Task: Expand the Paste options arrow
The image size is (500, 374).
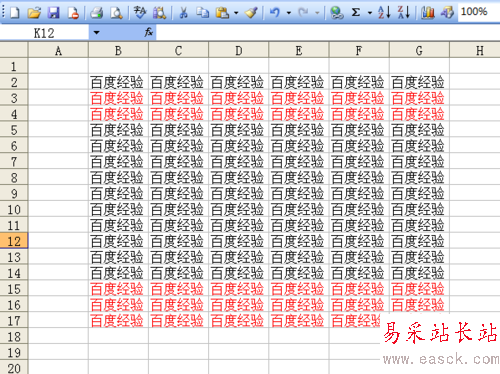Action: coord(236,13)
